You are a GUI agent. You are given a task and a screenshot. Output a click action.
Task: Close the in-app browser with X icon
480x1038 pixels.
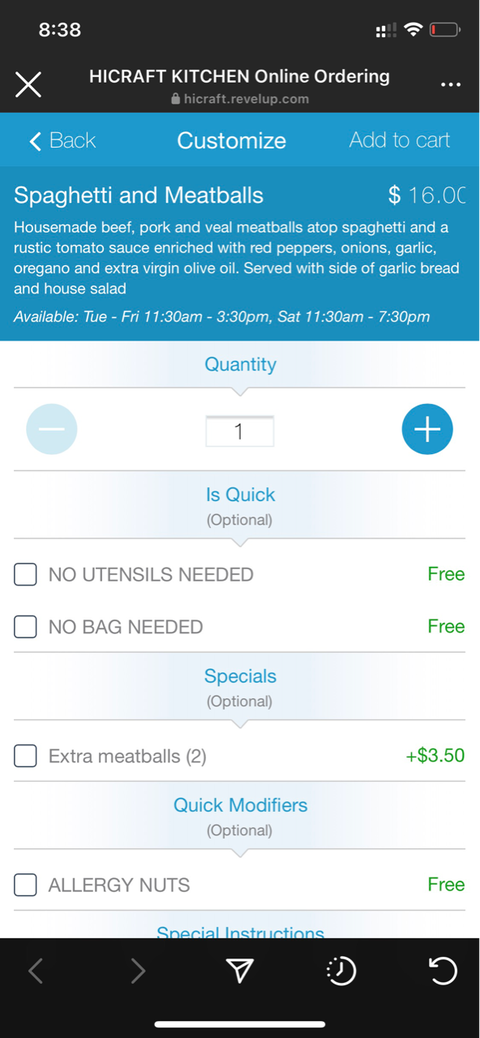[x=28, y=85]
